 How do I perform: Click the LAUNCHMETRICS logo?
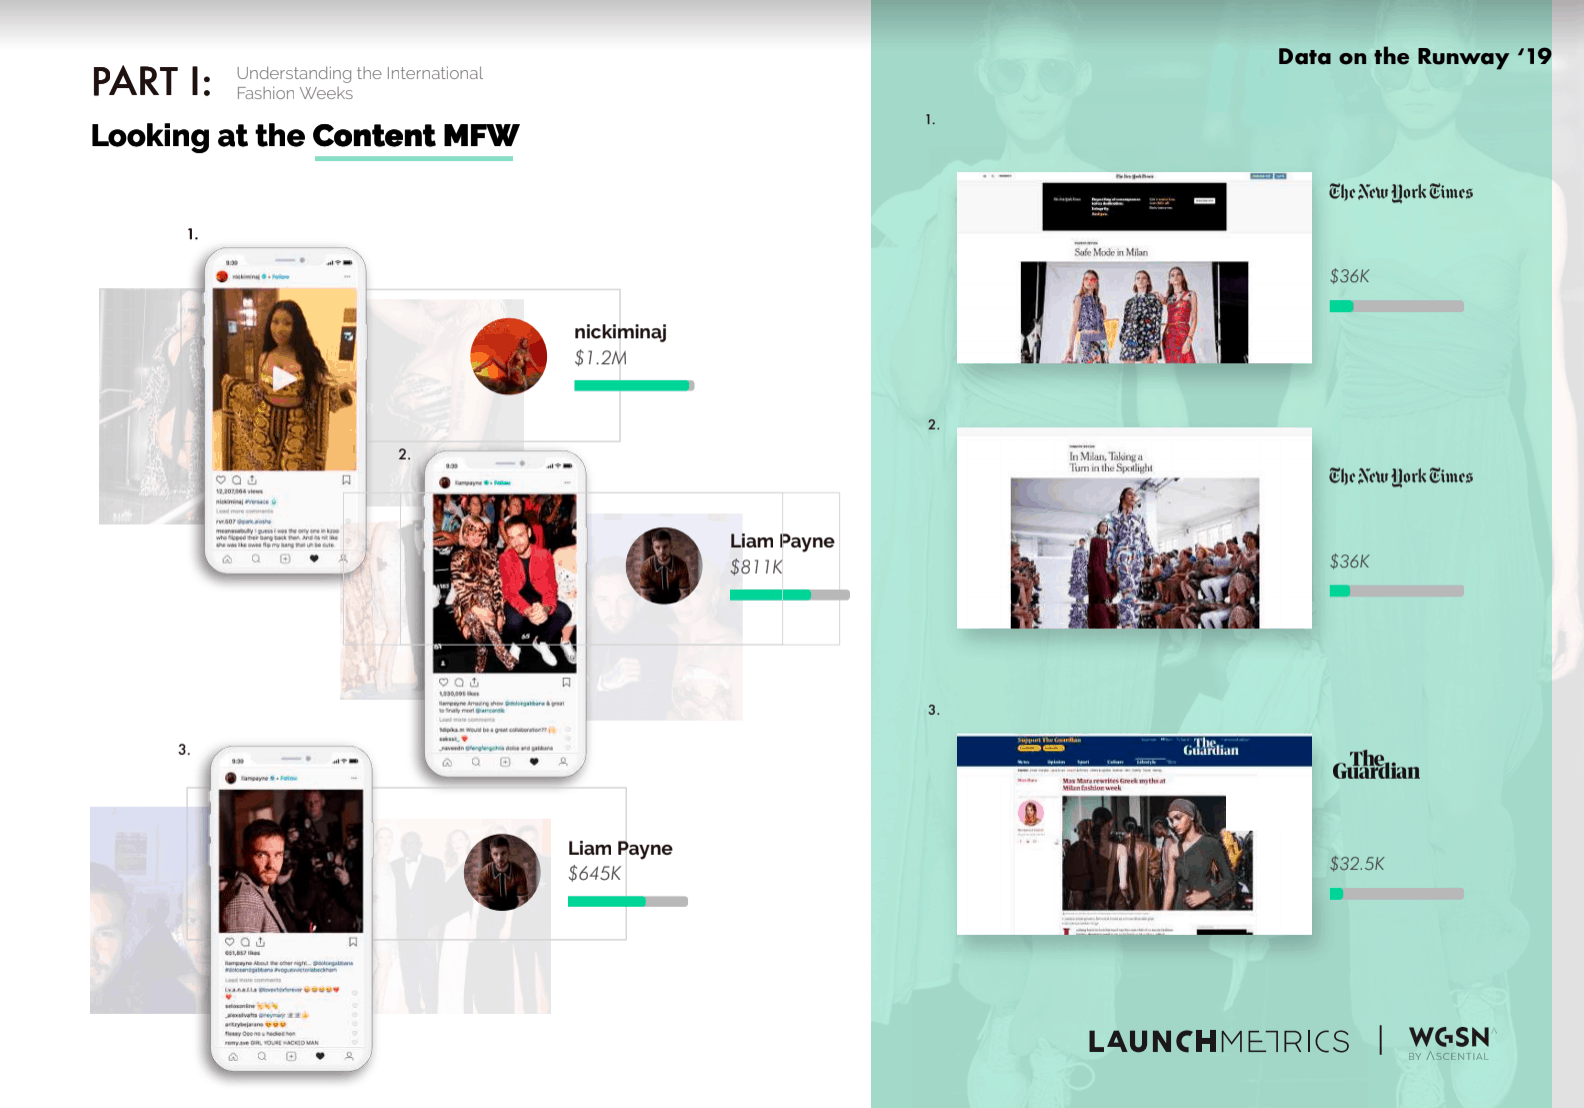[x=1219, y=1042]
